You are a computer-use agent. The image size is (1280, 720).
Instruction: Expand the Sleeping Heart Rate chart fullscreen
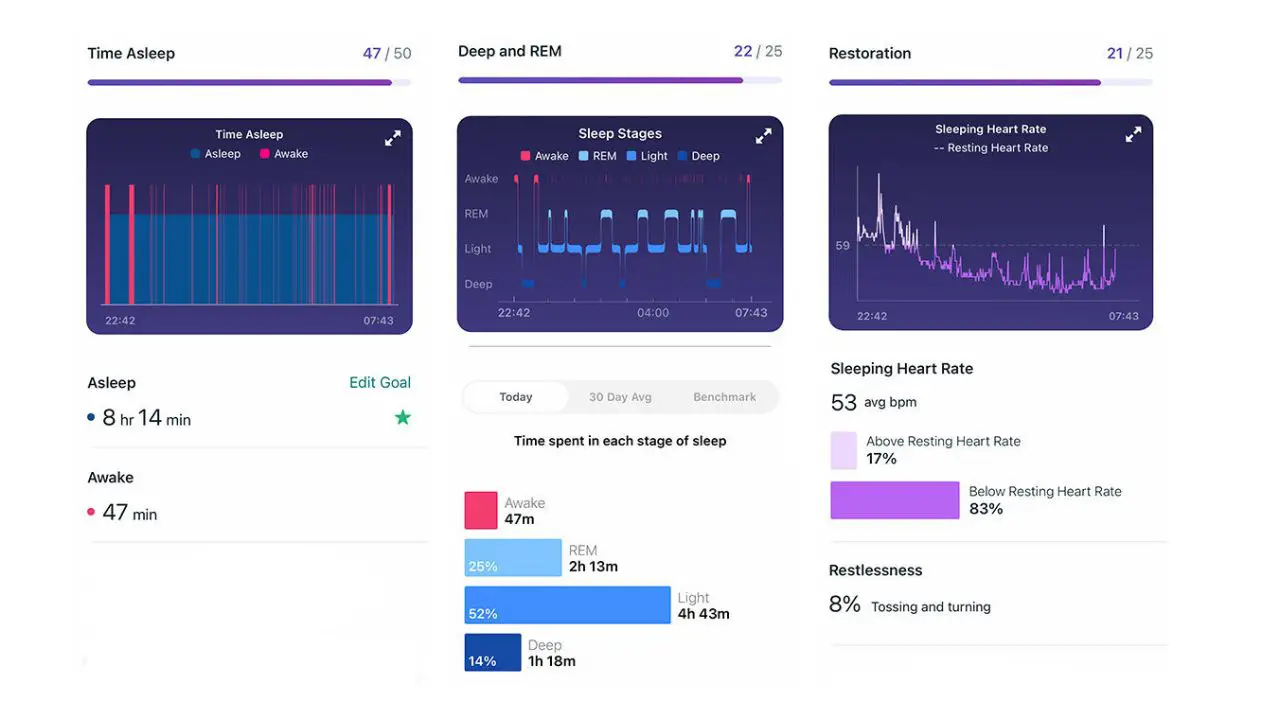tap(1133, 134)
